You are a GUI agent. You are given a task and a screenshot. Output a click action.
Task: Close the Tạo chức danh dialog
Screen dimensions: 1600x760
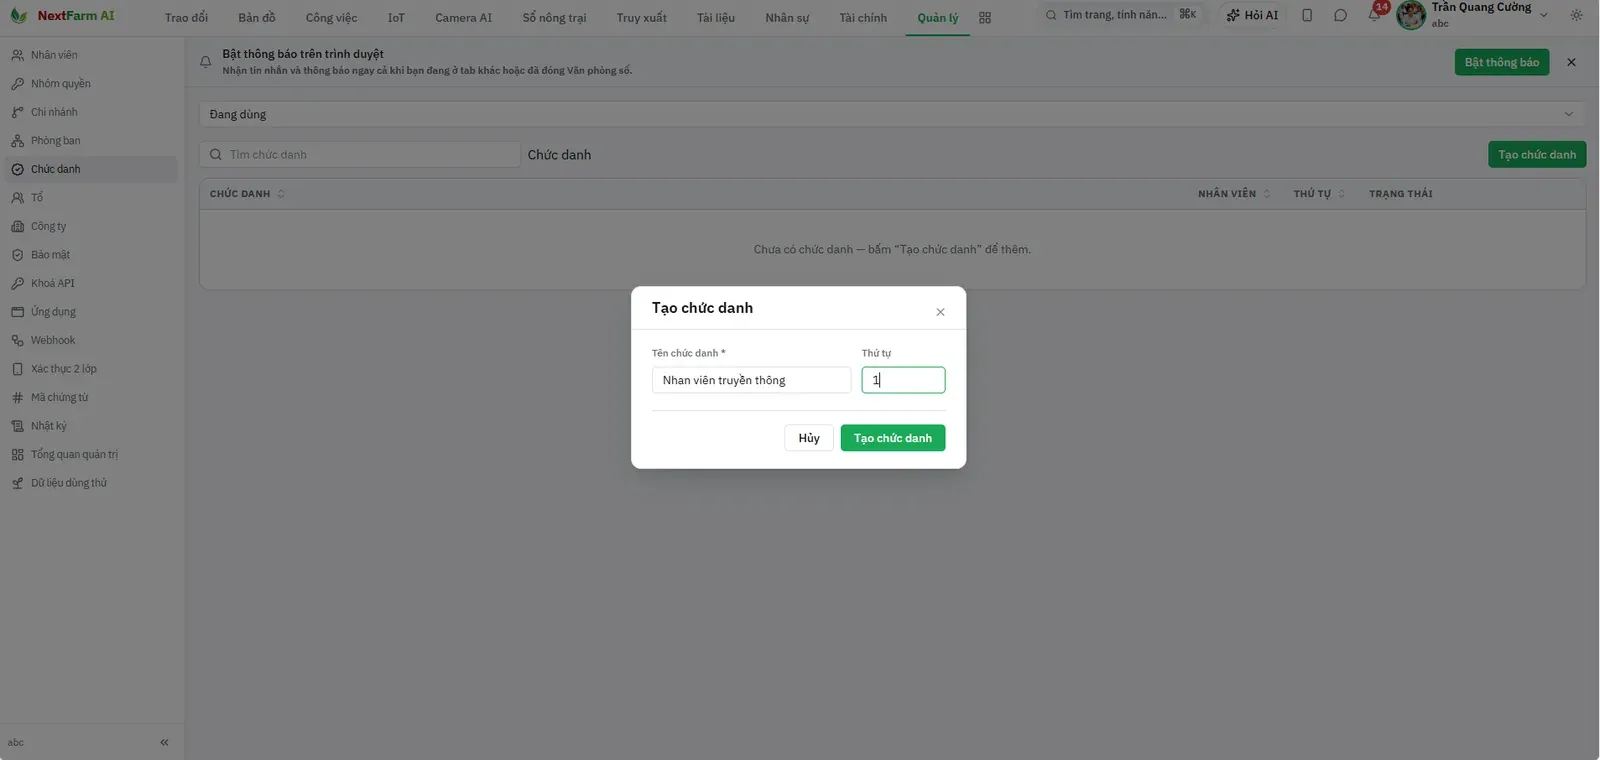[940, 312]
